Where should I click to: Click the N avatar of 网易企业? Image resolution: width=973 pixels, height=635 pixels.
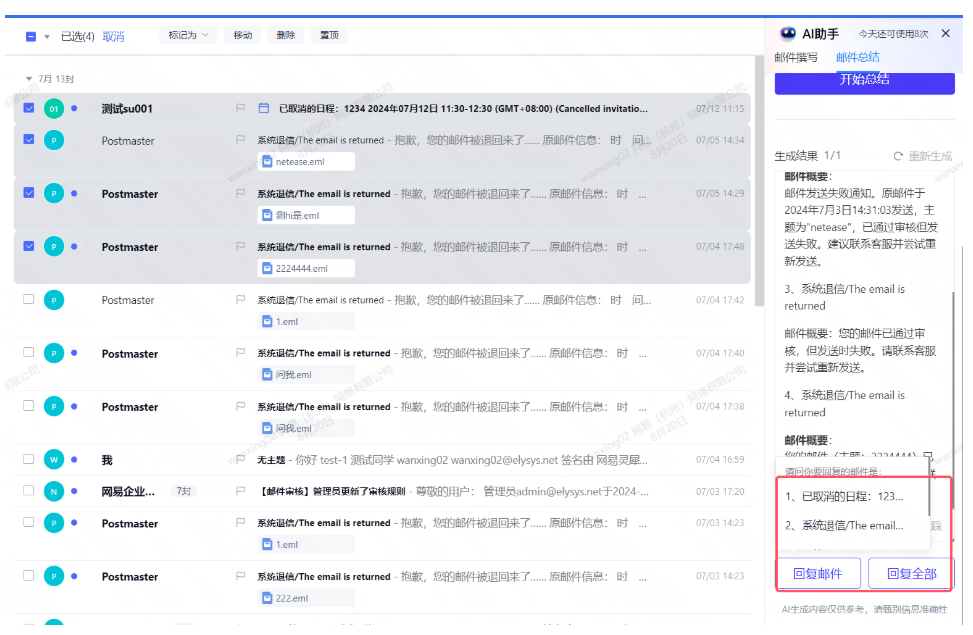pos(54,492)
